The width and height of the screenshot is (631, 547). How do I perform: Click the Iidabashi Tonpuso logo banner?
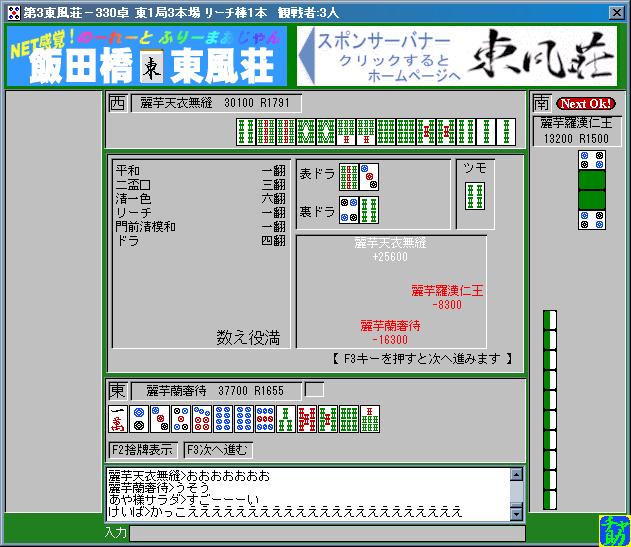coord(146,55)
